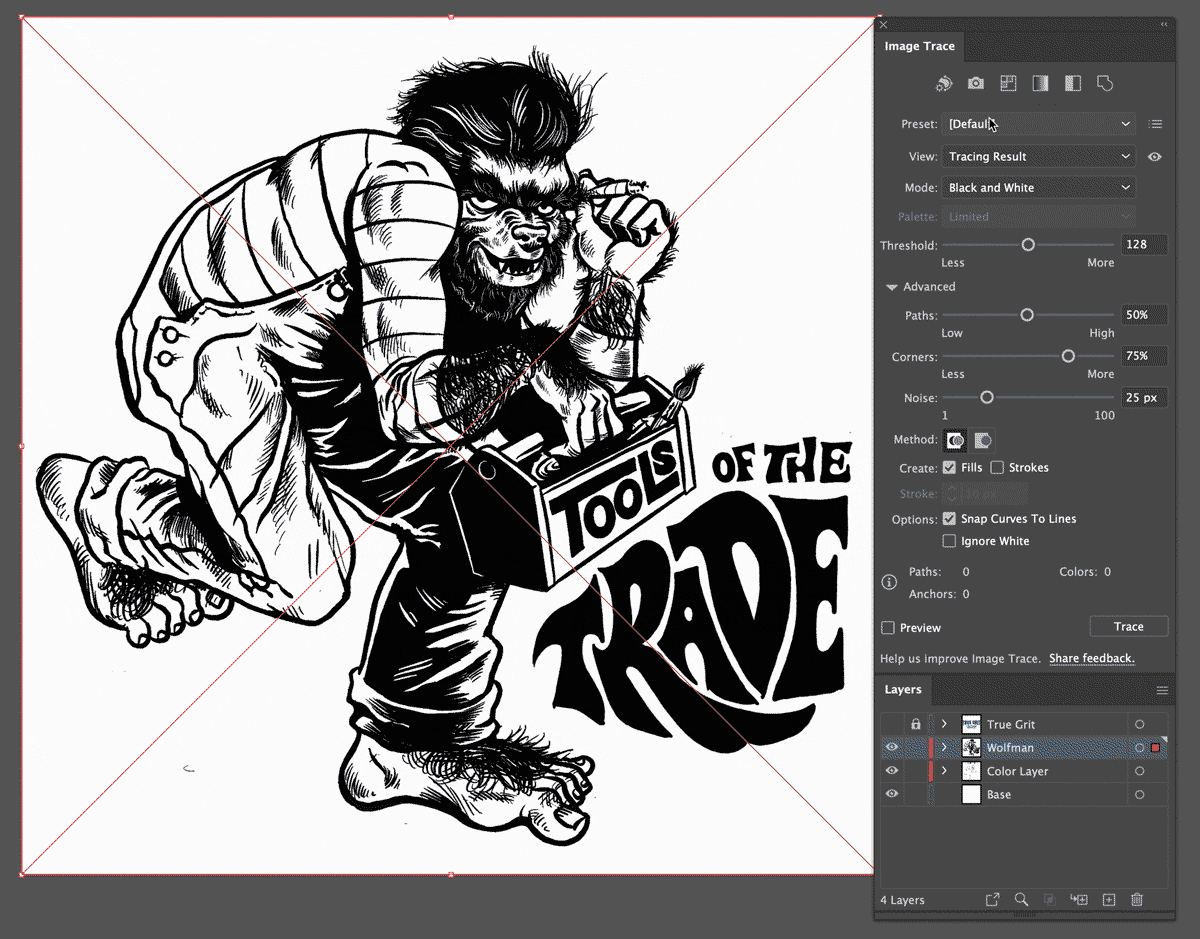Select the High Color camera preset icon
The image size is (1200, 939).
click(976, 84)
